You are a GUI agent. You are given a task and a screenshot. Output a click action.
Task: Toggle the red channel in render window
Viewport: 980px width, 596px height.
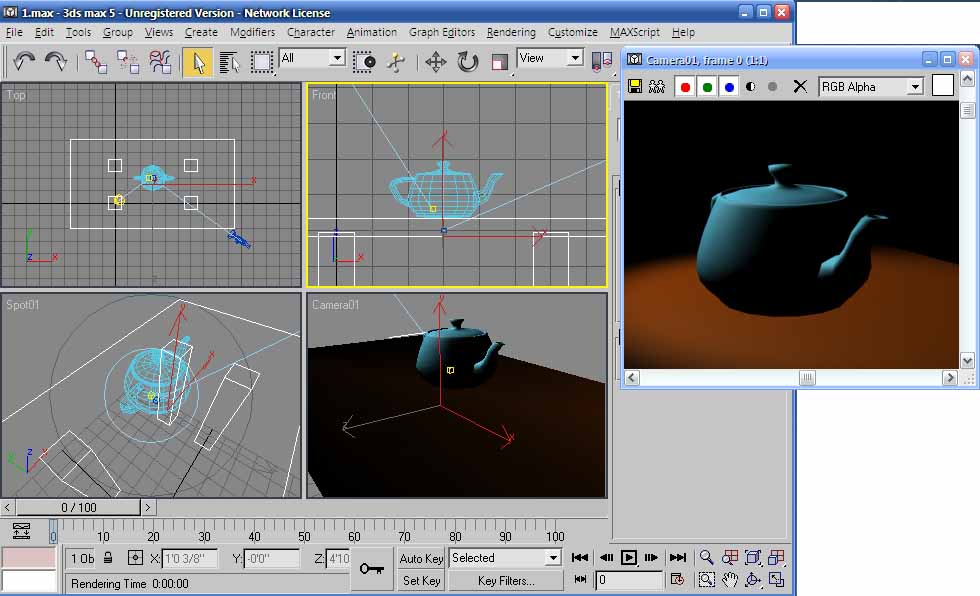[x=685, y=87]
